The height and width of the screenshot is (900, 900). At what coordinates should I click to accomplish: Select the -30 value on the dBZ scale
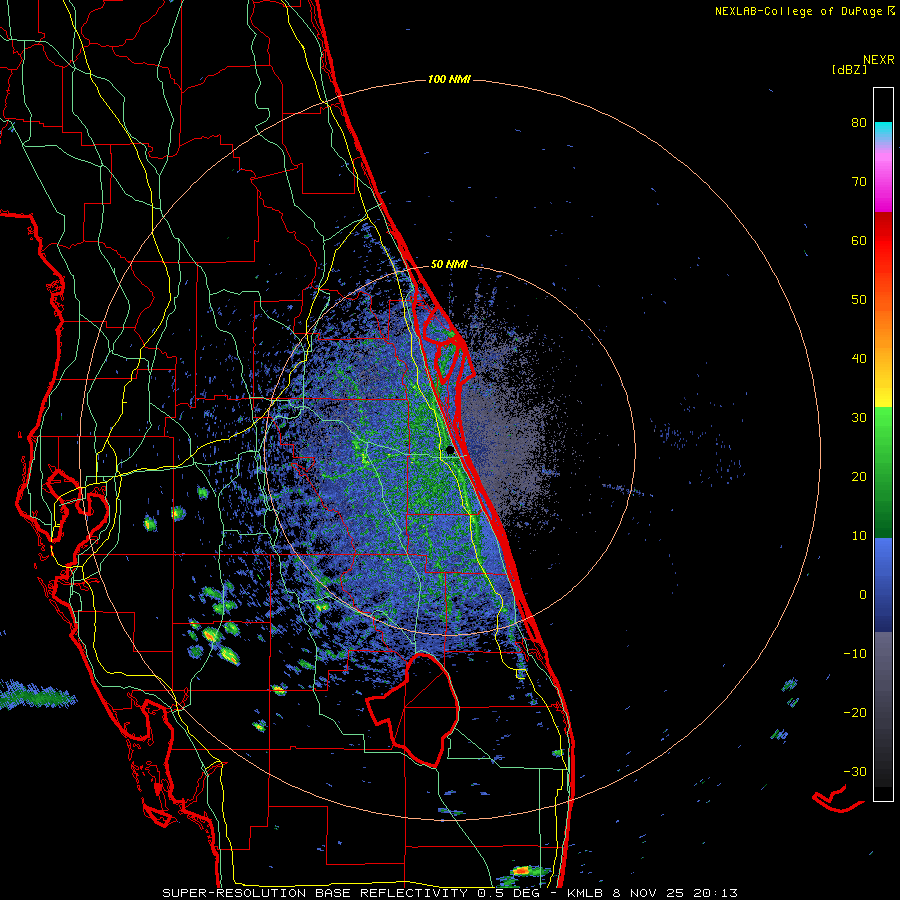click(855, 771)
